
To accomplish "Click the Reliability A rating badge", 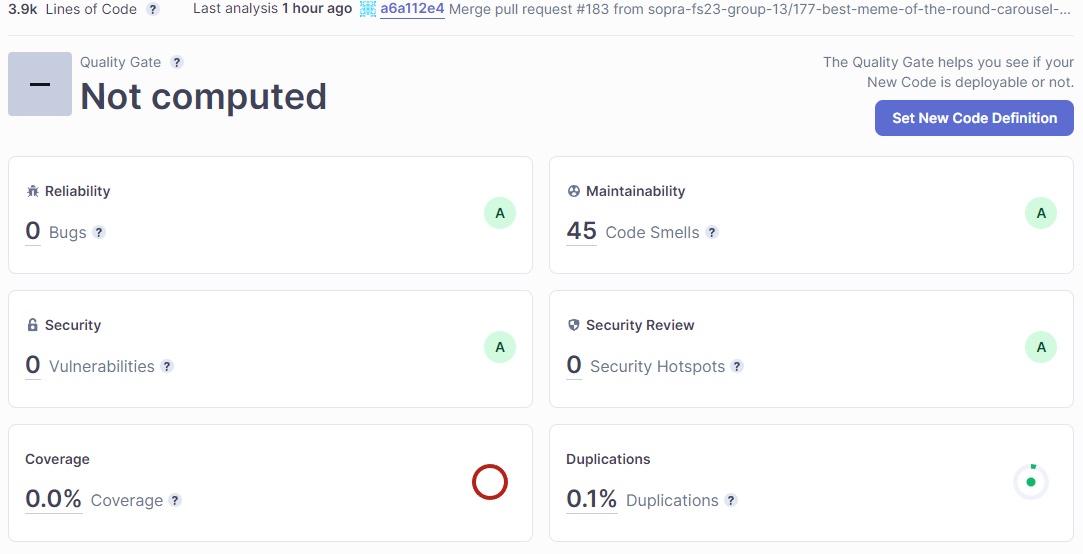I will pos(500,213).
